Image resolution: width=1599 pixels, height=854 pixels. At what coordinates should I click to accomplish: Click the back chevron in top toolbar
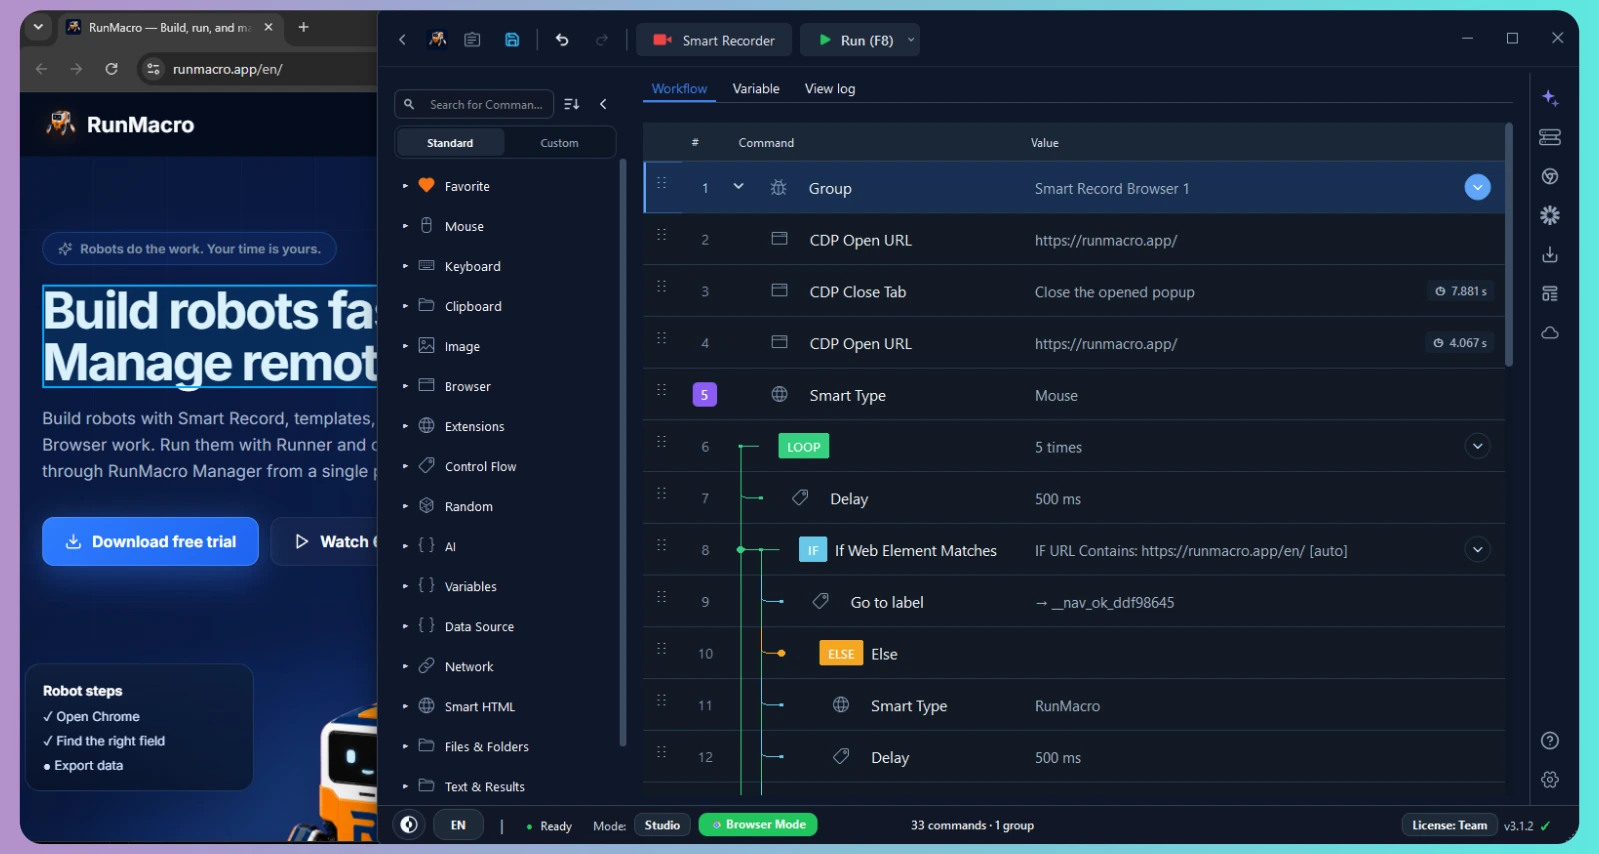402,40
